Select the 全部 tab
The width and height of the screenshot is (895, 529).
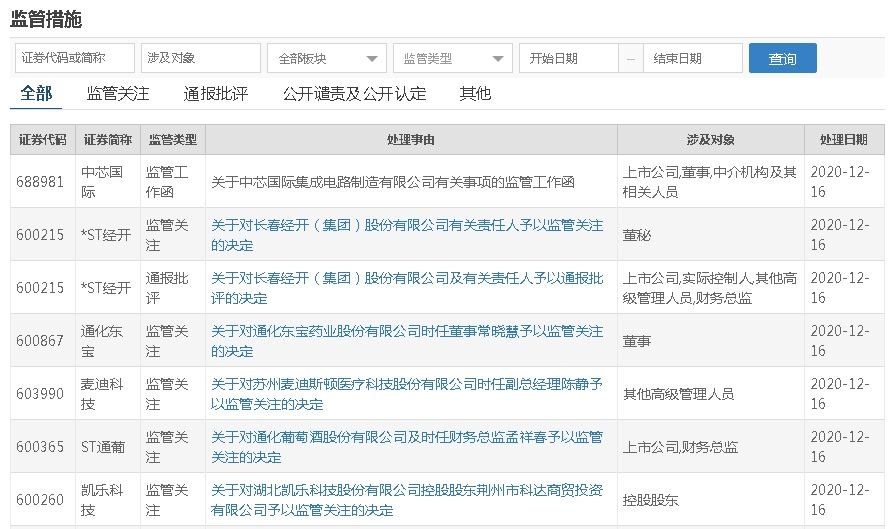36,93
